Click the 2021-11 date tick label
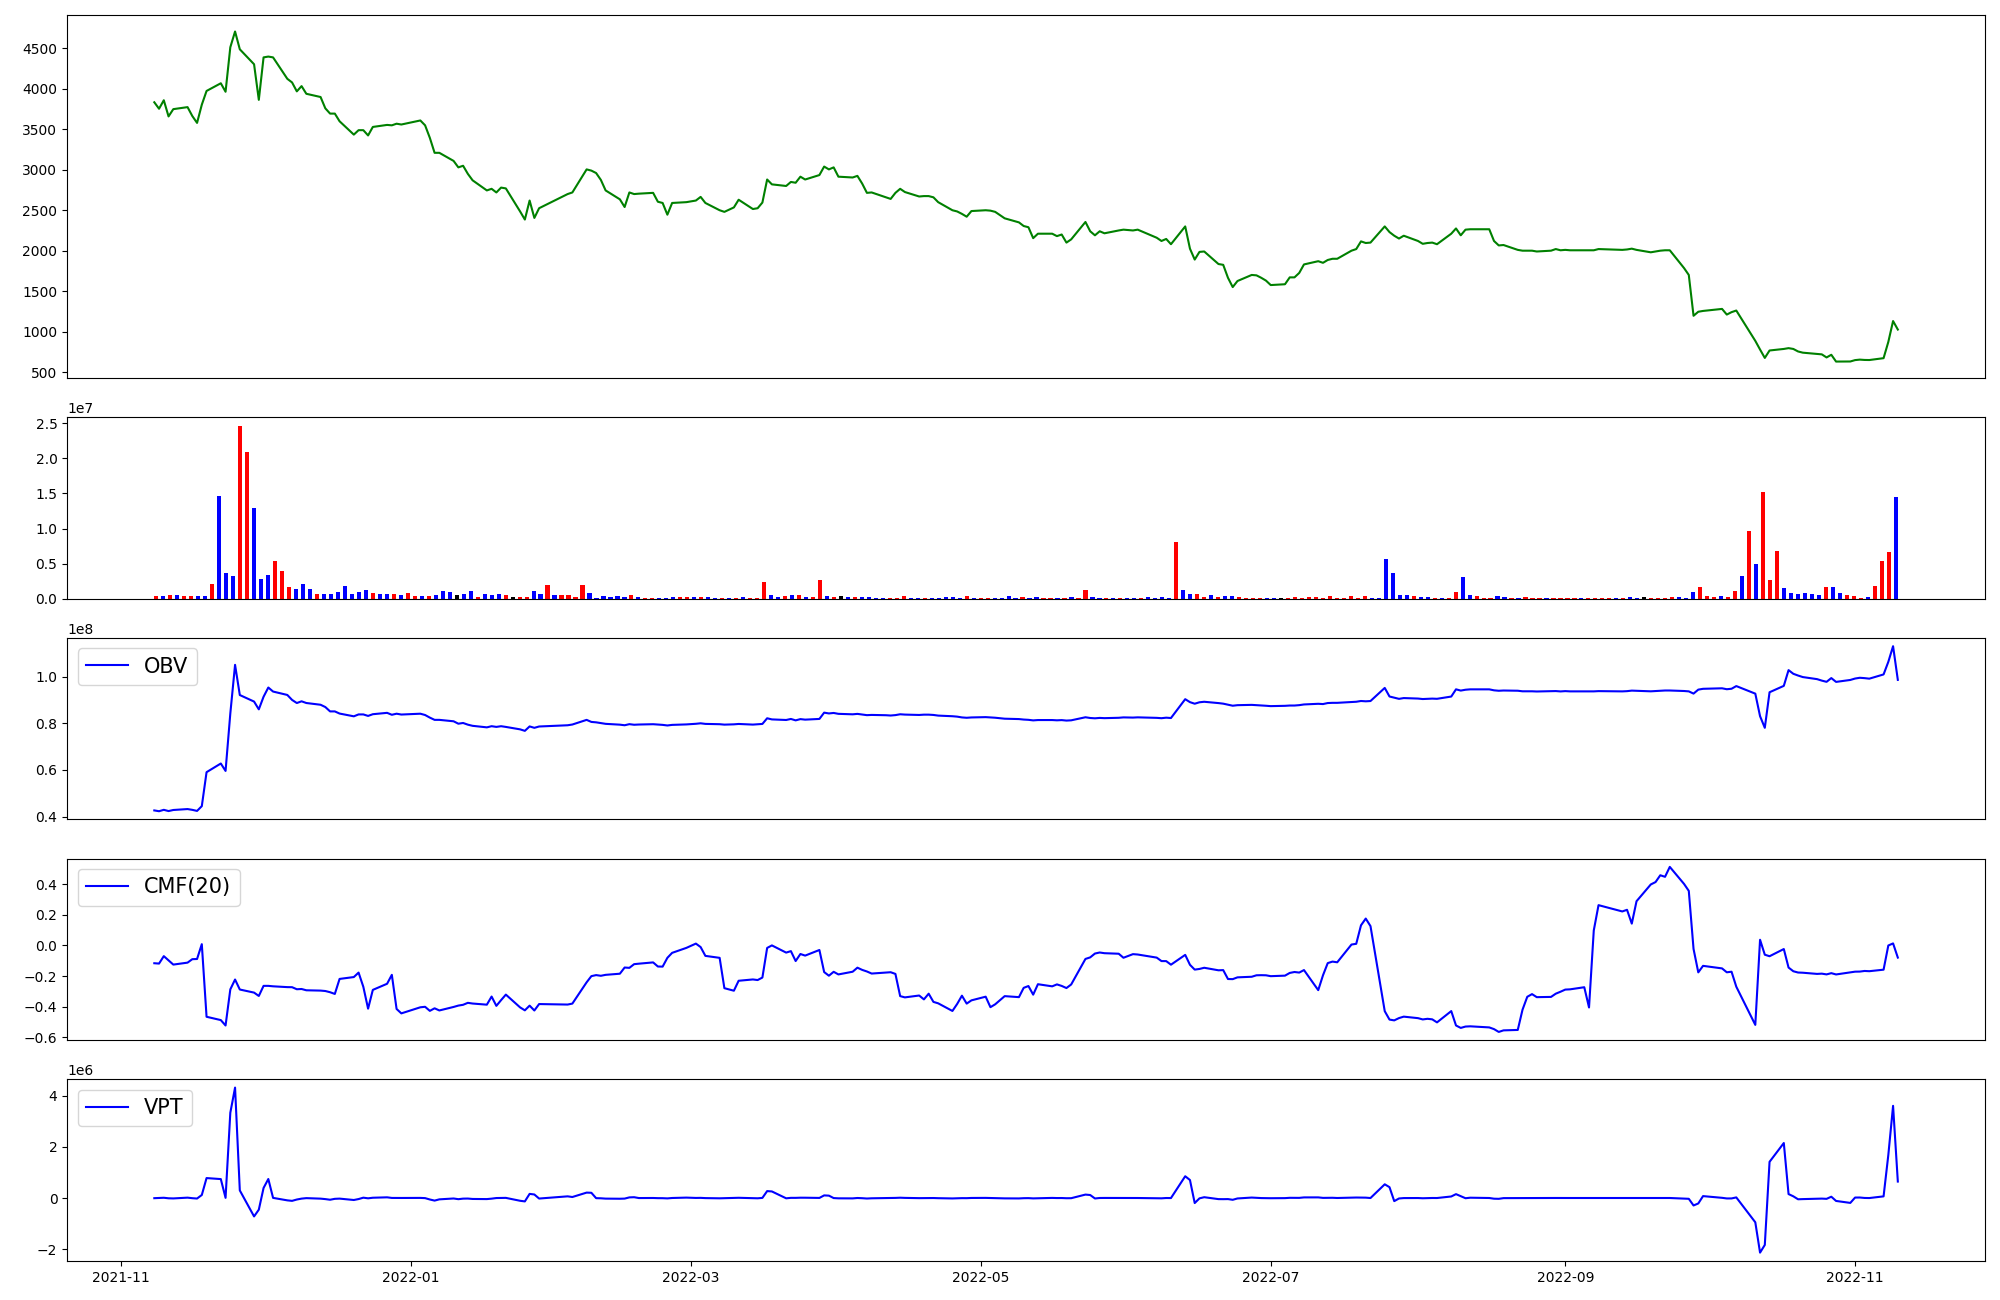 pyautogui.click(x=121, y=1277)
